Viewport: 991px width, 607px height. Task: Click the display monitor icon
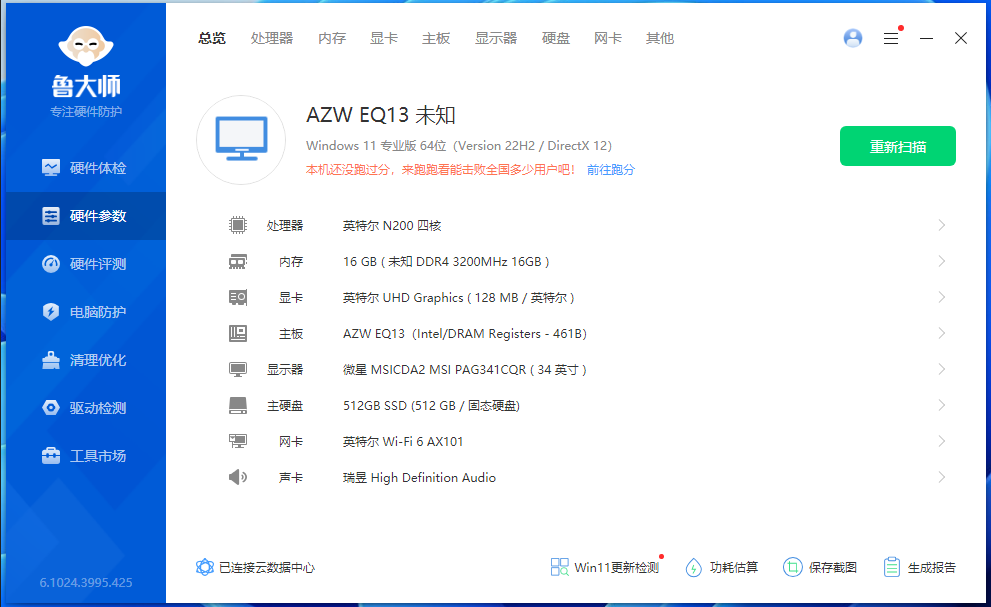coord(238,369)
